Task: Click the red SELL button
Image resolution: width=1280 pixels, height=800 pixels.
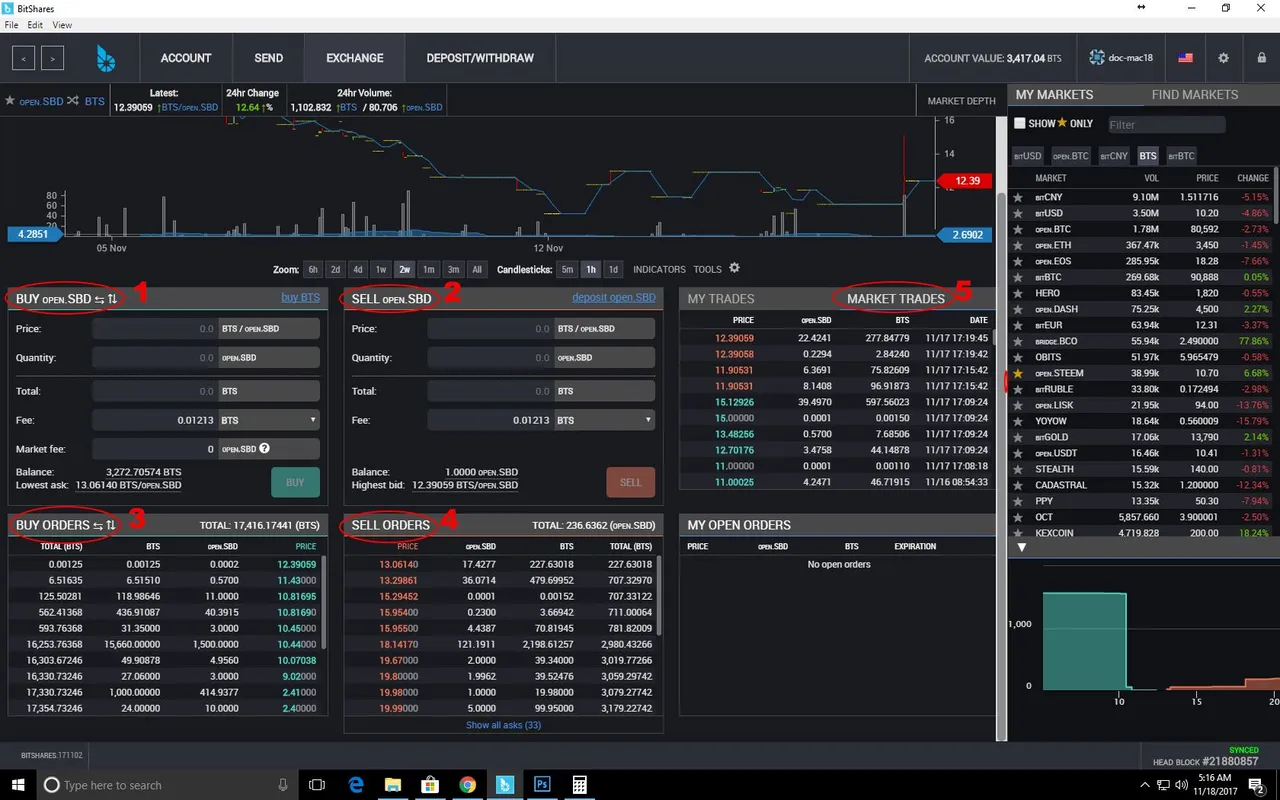Action: click(631, 482)
